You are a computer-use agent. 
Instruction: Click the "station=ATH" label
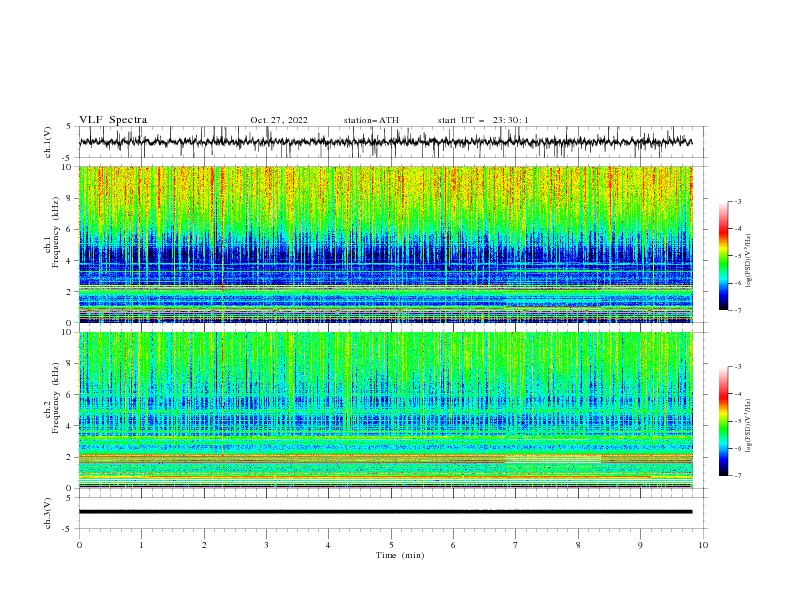pyautogui.click(x=371, y=120)
